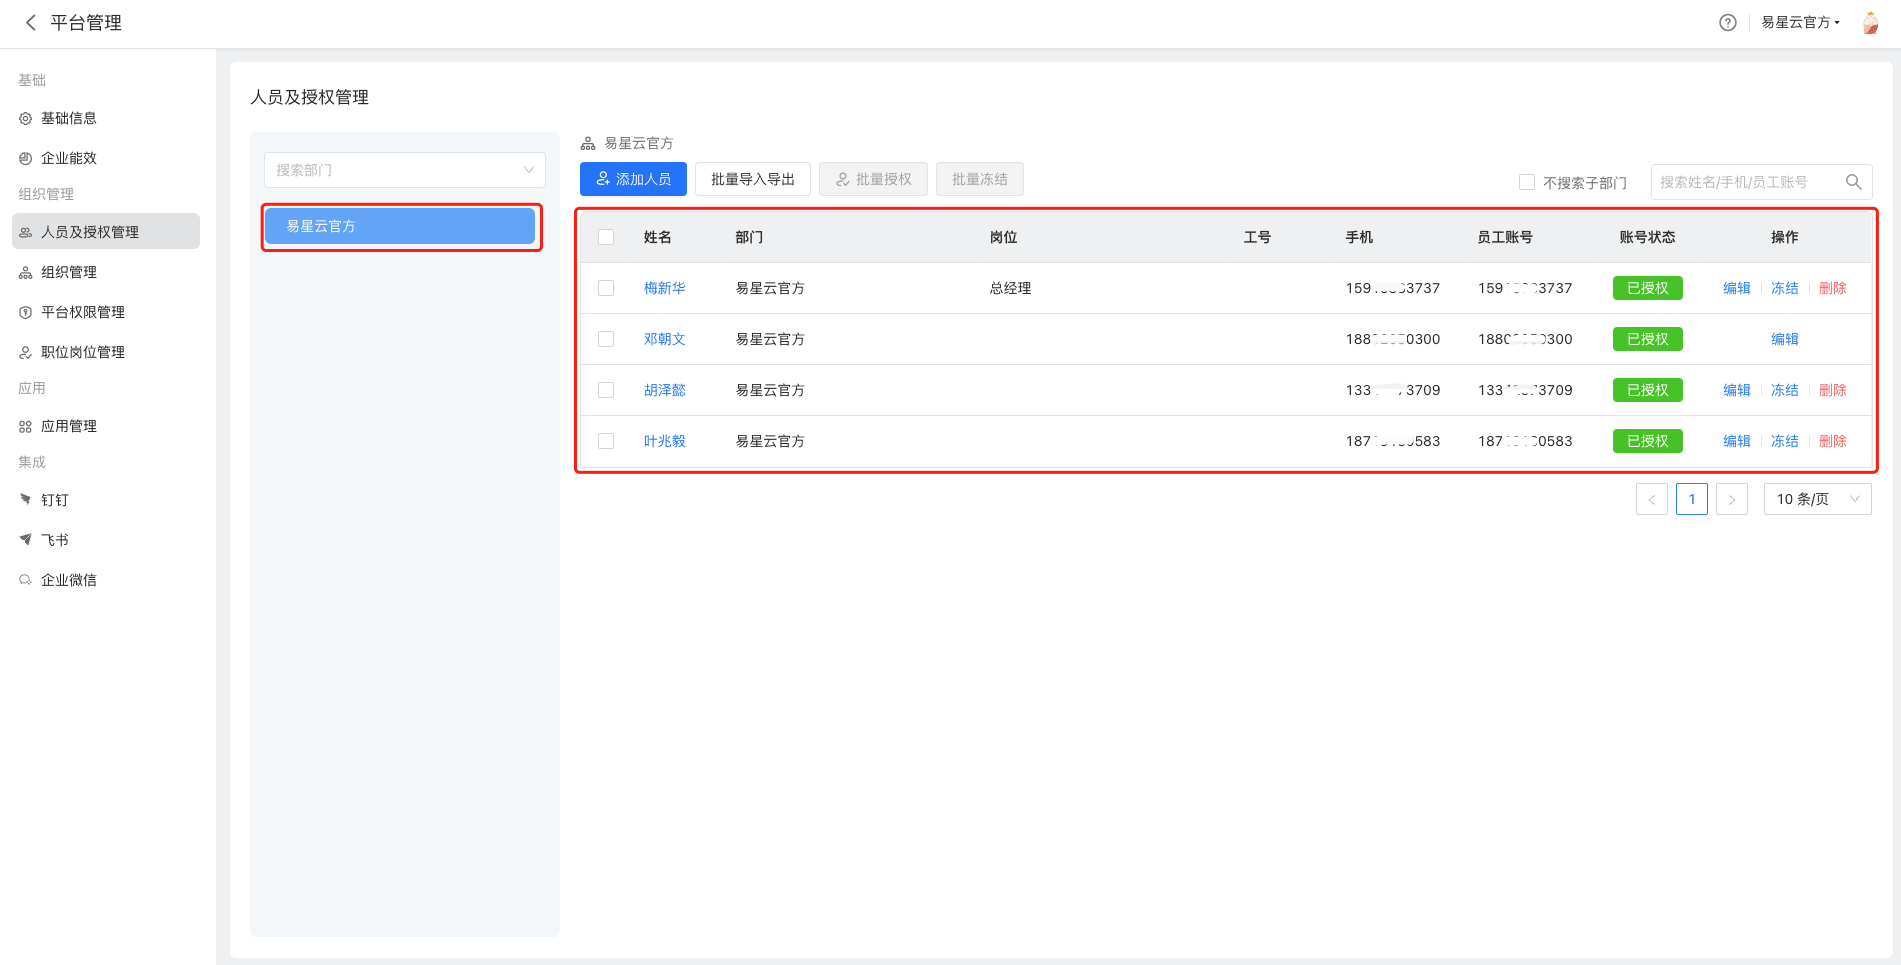Viewport: 1901px width, 965px height.
Task: Check the row checkbox for 梅新华
Action: click(606, 288)
